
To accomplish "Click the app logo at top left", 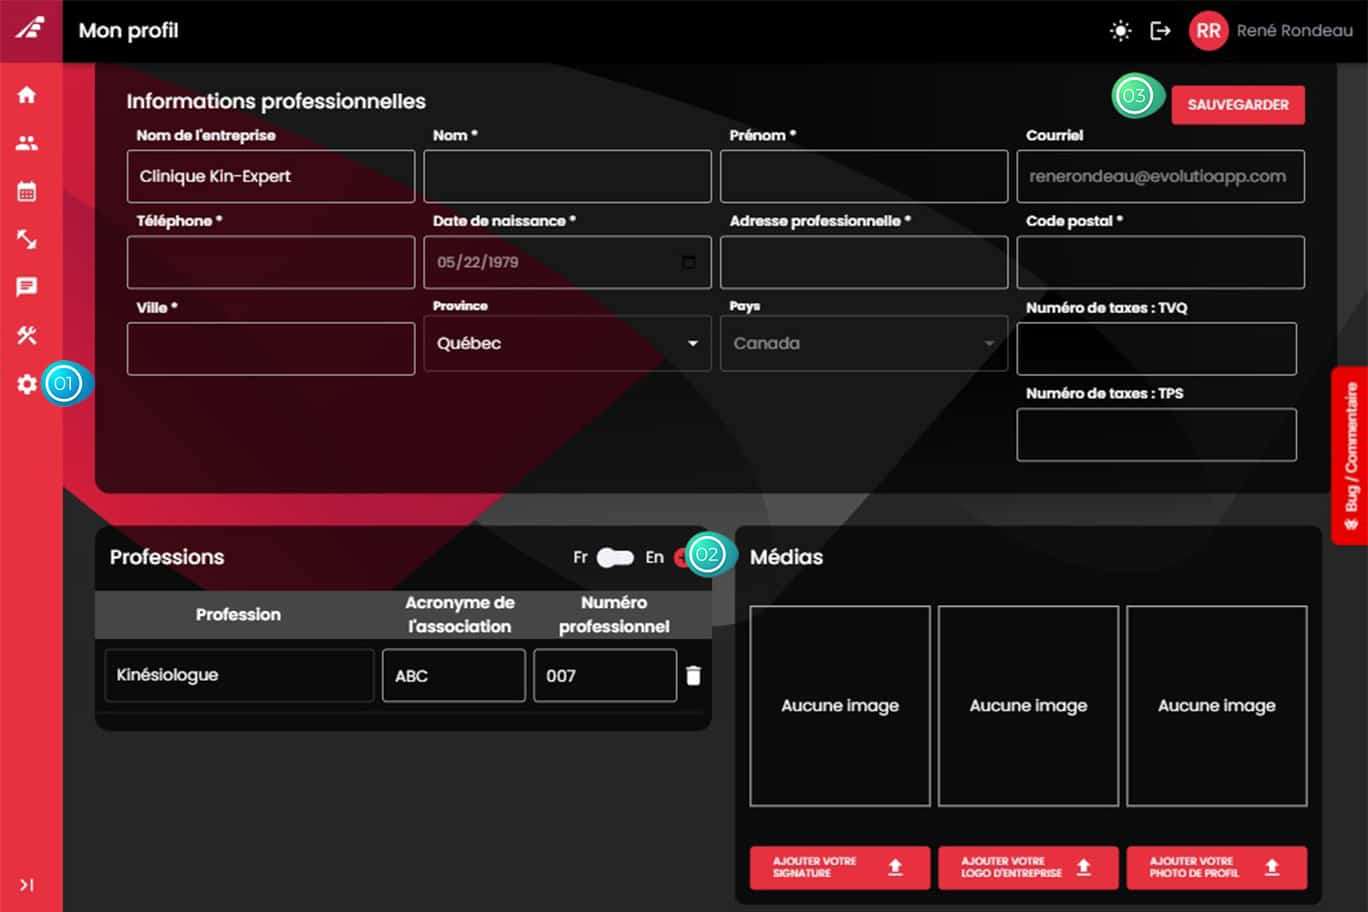I will (x=30, y=28).
